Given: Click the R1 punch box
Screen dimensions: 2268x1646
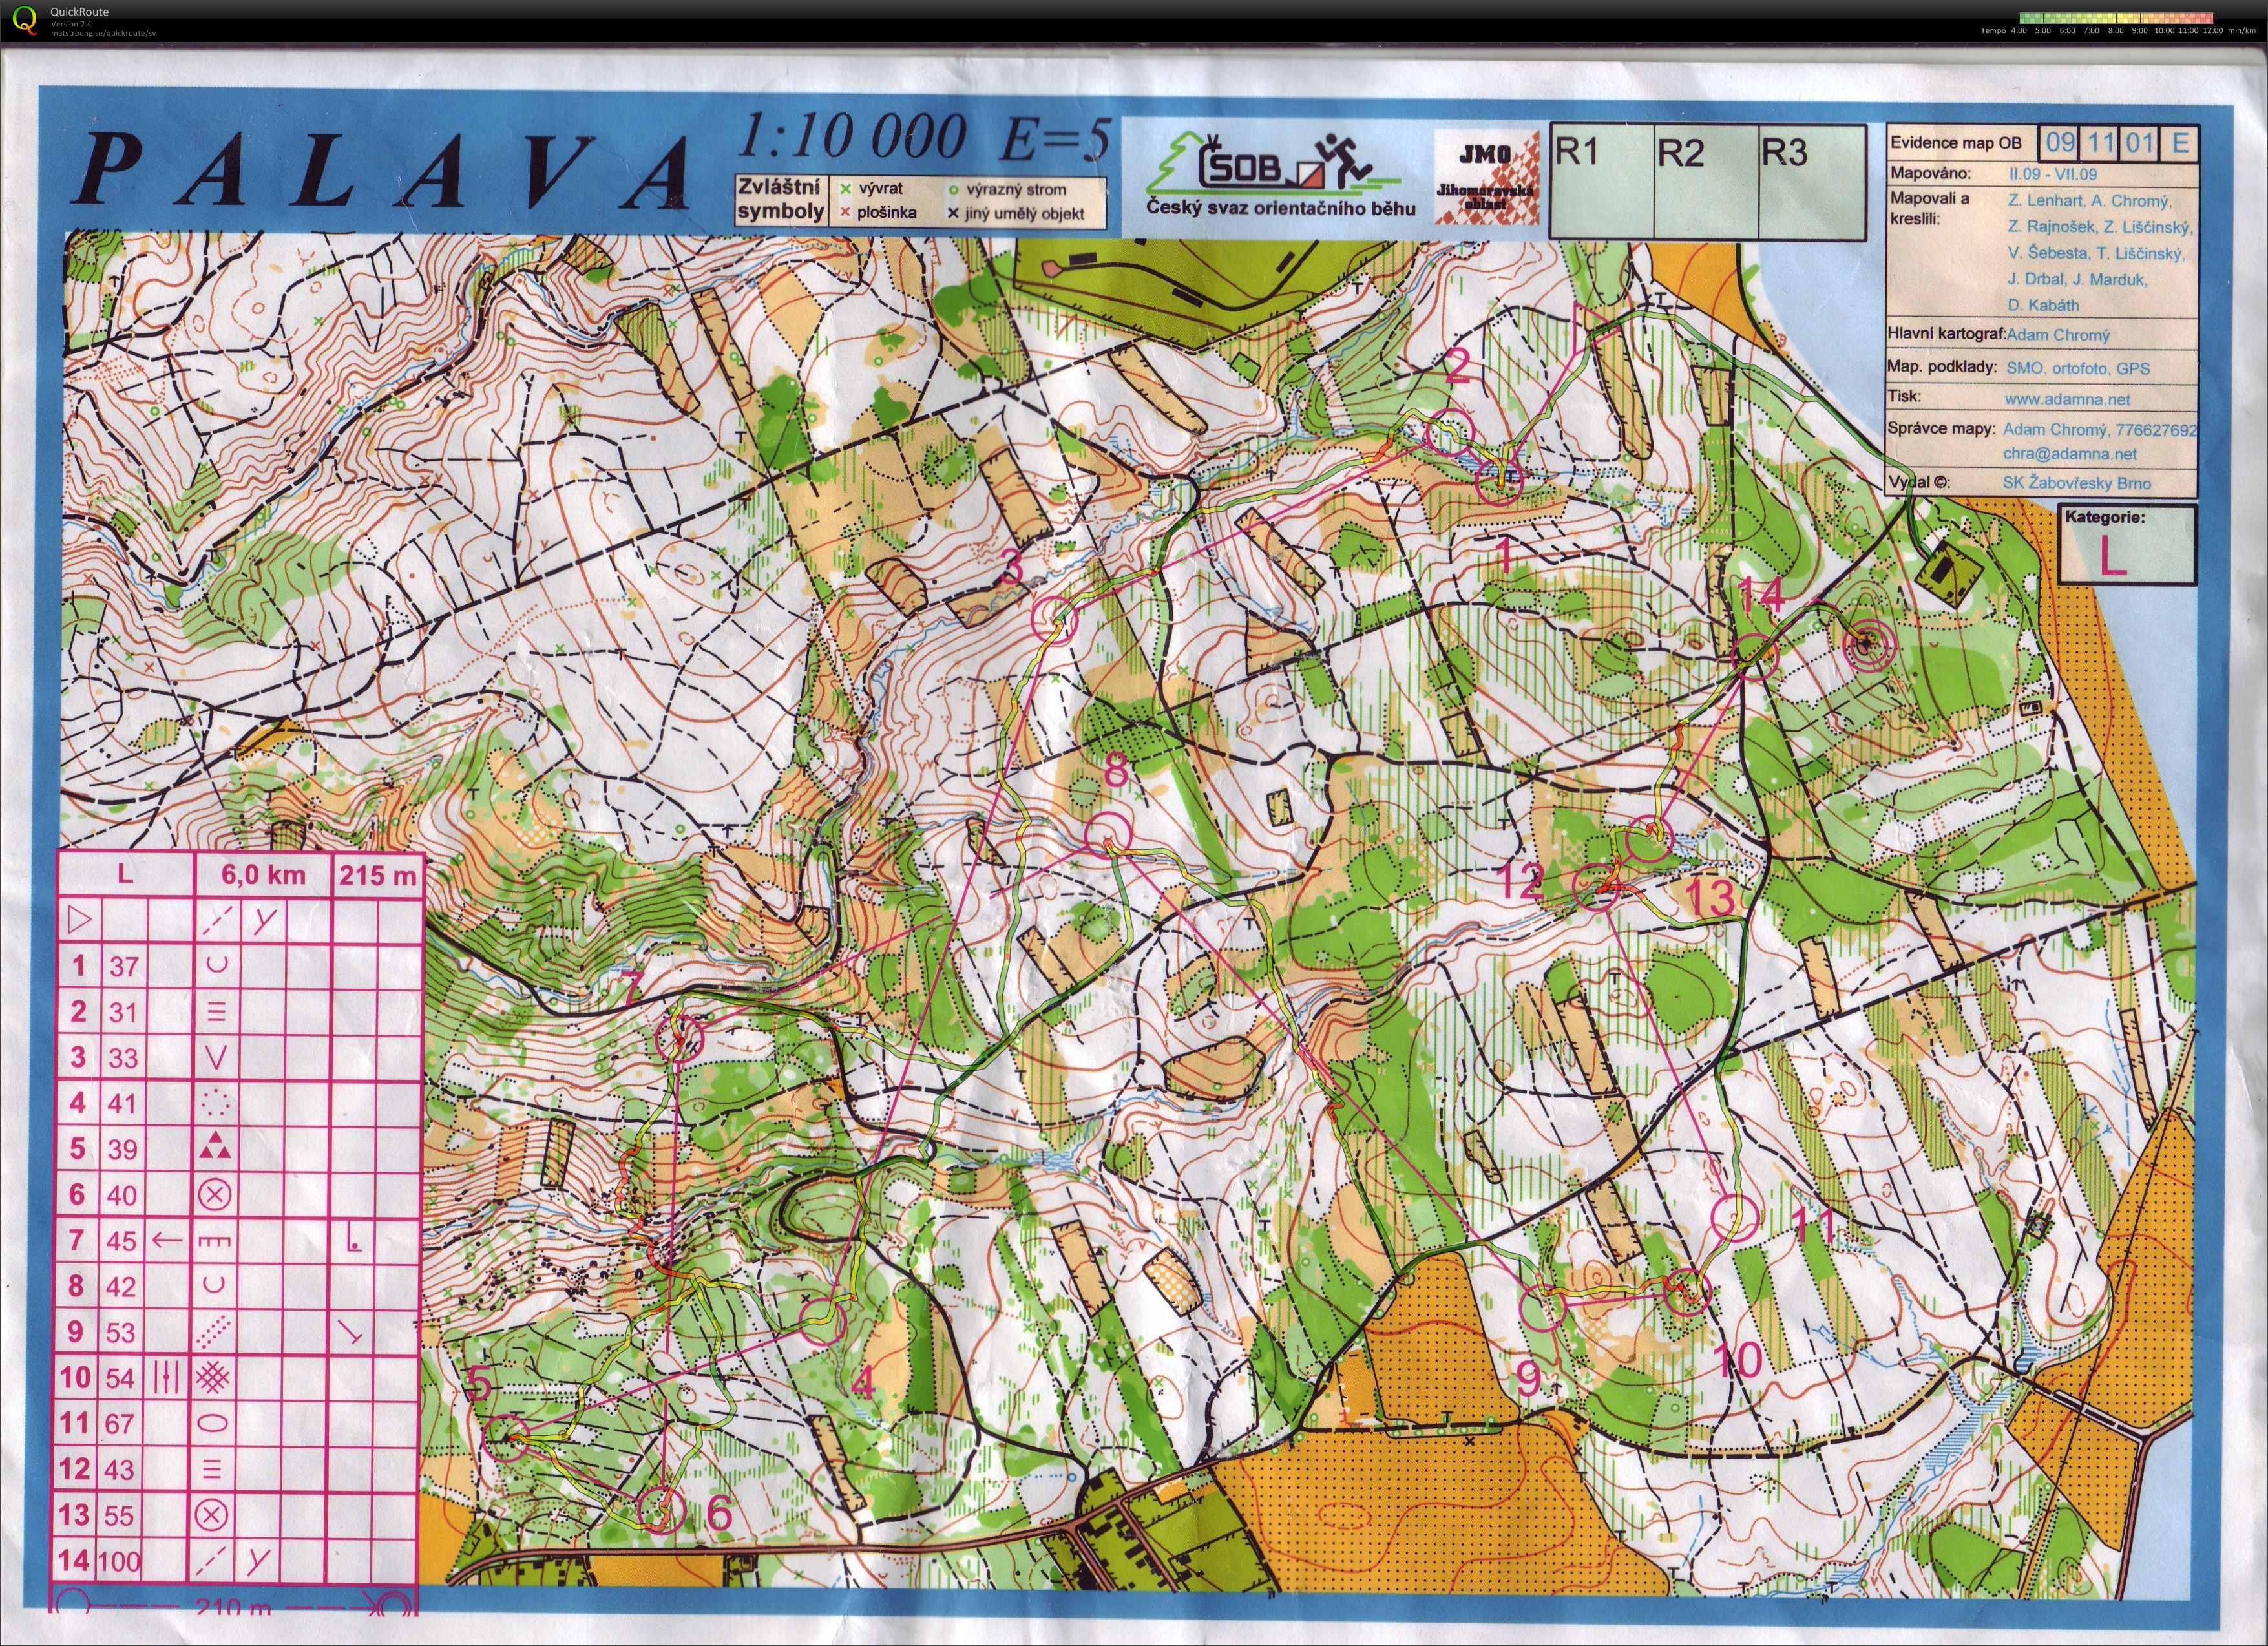Looking at the screenshot, I should pyautogui.click(x=1601, y=182).
